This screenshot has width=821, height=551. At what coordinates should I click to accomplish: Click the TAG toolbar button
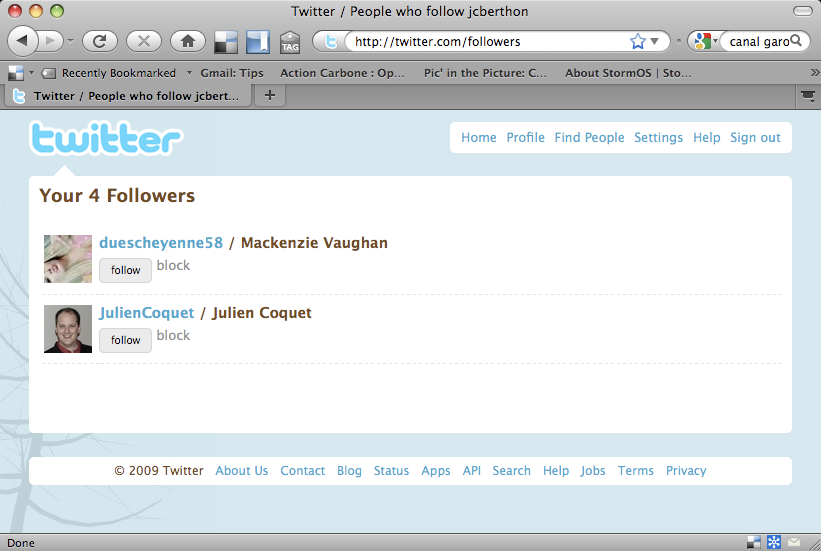[x=290, y=42]
